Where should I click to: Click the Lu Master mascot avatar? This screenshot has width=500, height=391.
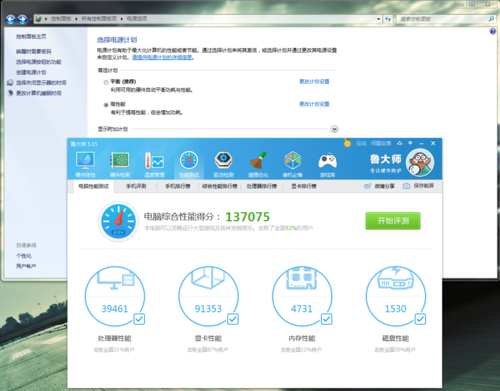click(420, 163)
